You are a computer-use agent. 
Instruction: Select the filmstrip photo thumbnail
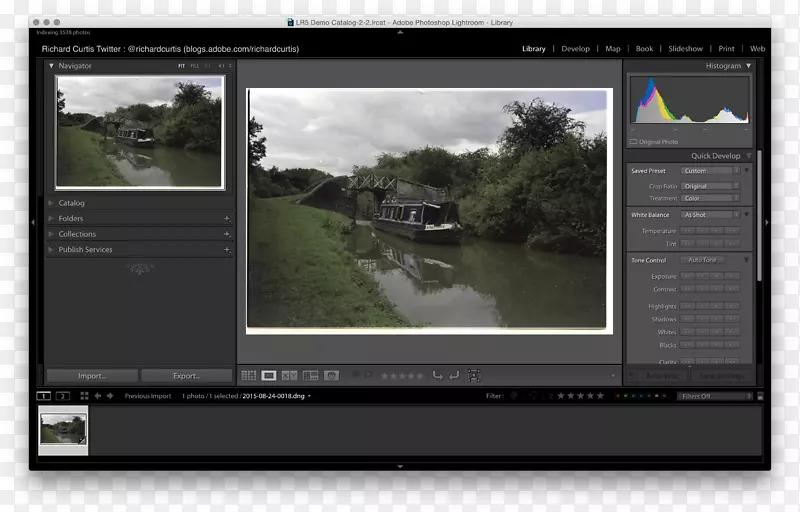pos(63,430)
